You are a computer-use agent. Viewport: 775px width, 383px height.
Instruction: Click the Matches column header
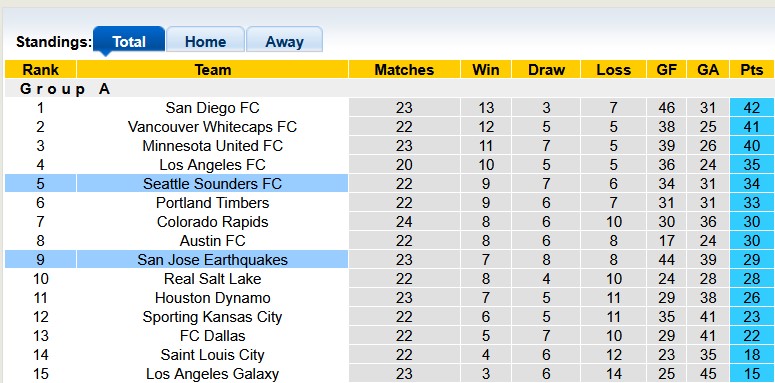(404, 69)
